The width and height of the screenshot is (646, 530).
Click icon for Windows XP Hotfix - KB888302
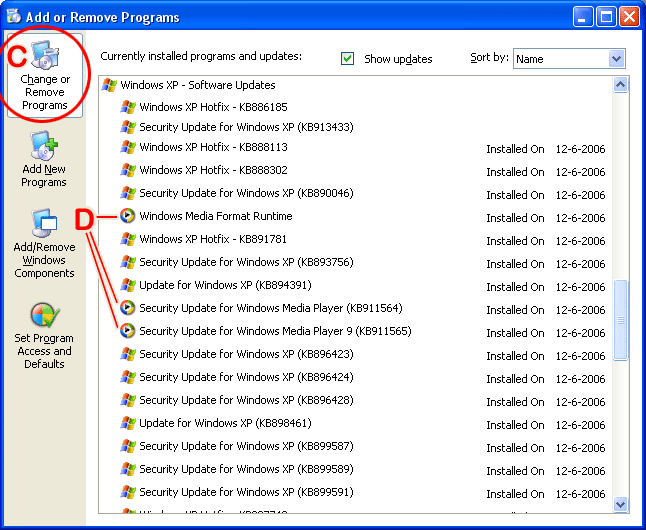(x=128, y=170)
